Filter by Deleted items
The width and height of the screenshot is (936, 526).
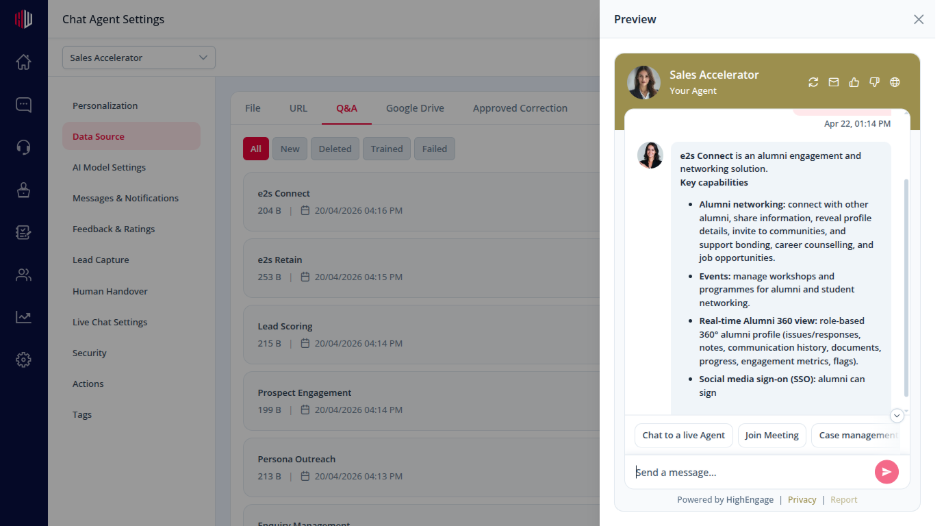click(335, 149)
